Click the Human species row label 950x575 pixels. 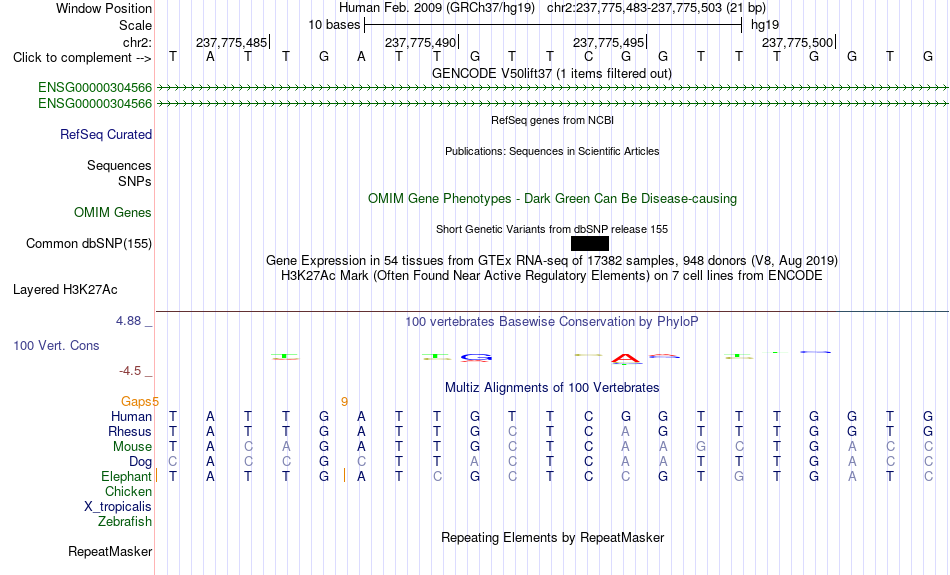[131, 416]
